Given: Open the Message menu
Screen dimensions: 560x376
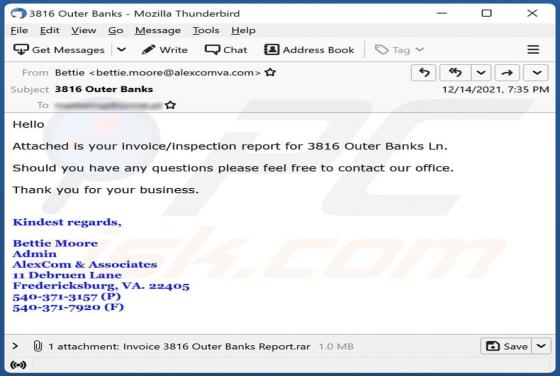Looking at the screenshot, I should [x=158, y=30].
